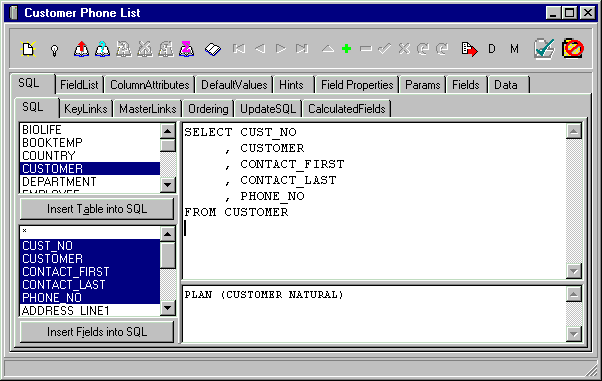Click Insert Fields into SQL button
This screenshot has height=381, width=602.
(97, 332)
